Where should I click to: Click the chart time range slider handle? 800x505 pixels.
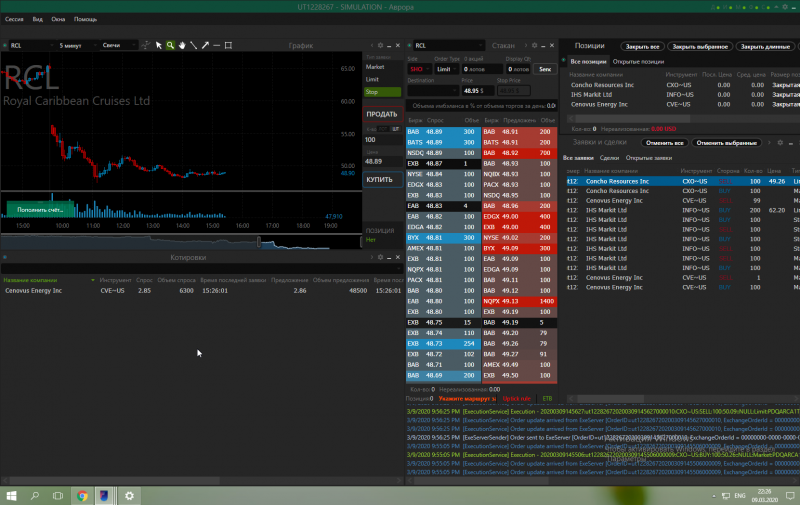259,242
